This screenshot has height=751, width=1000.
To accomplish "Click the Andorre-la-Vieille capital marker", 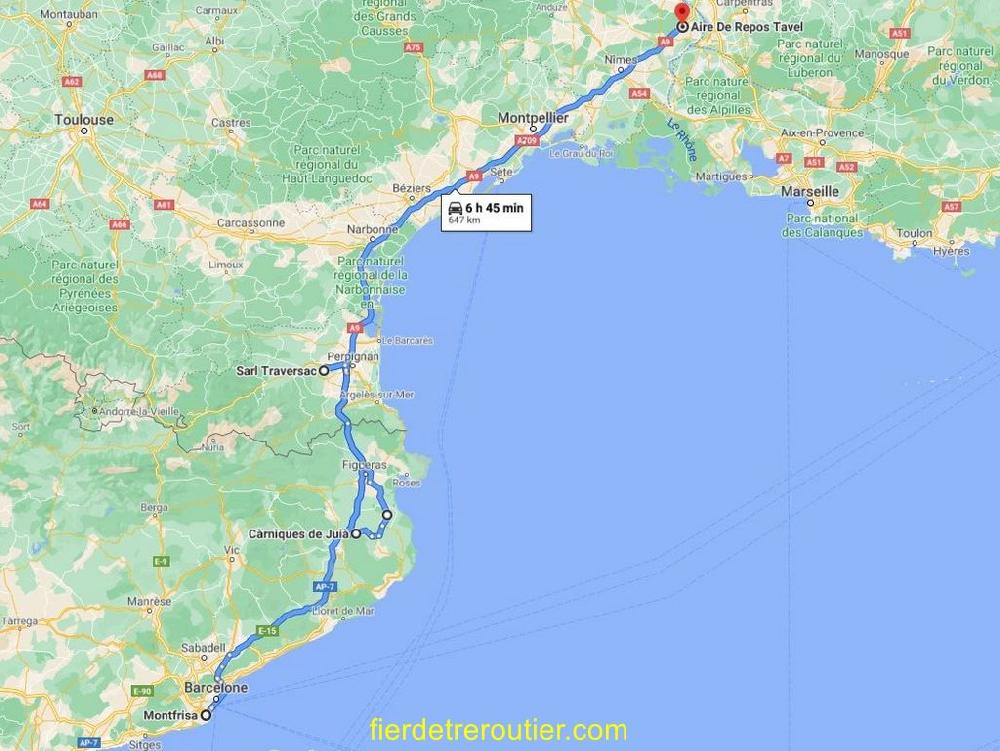I will click(94, 411).
